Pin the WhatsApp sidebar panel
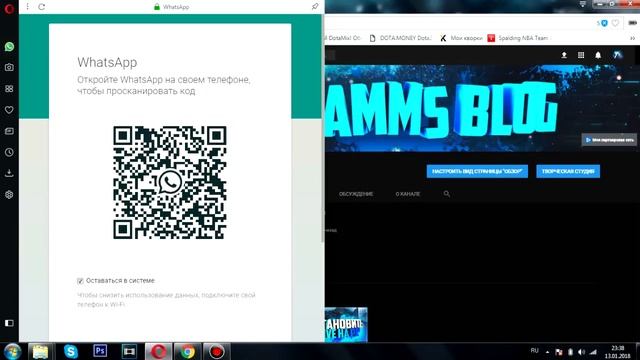The width and height of the screenshot is (640, 360). (x=315, y=7)
